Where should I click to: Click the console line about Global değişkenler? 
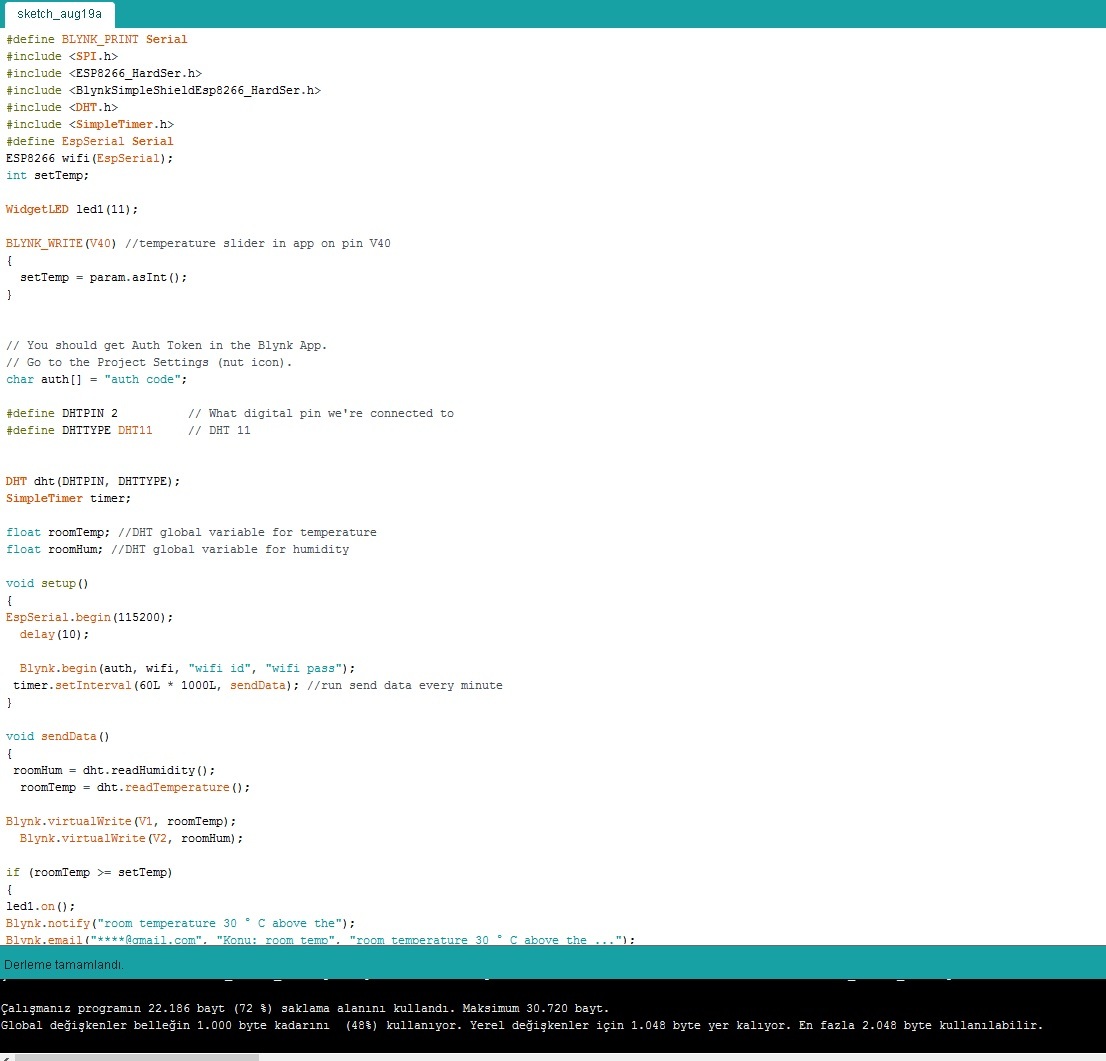(521, 1025)
